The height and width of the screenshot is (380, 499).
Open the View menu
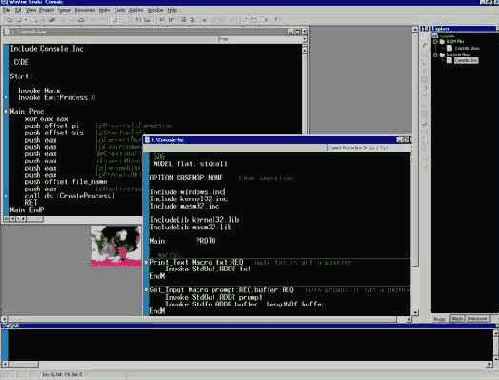click(31, 11)
